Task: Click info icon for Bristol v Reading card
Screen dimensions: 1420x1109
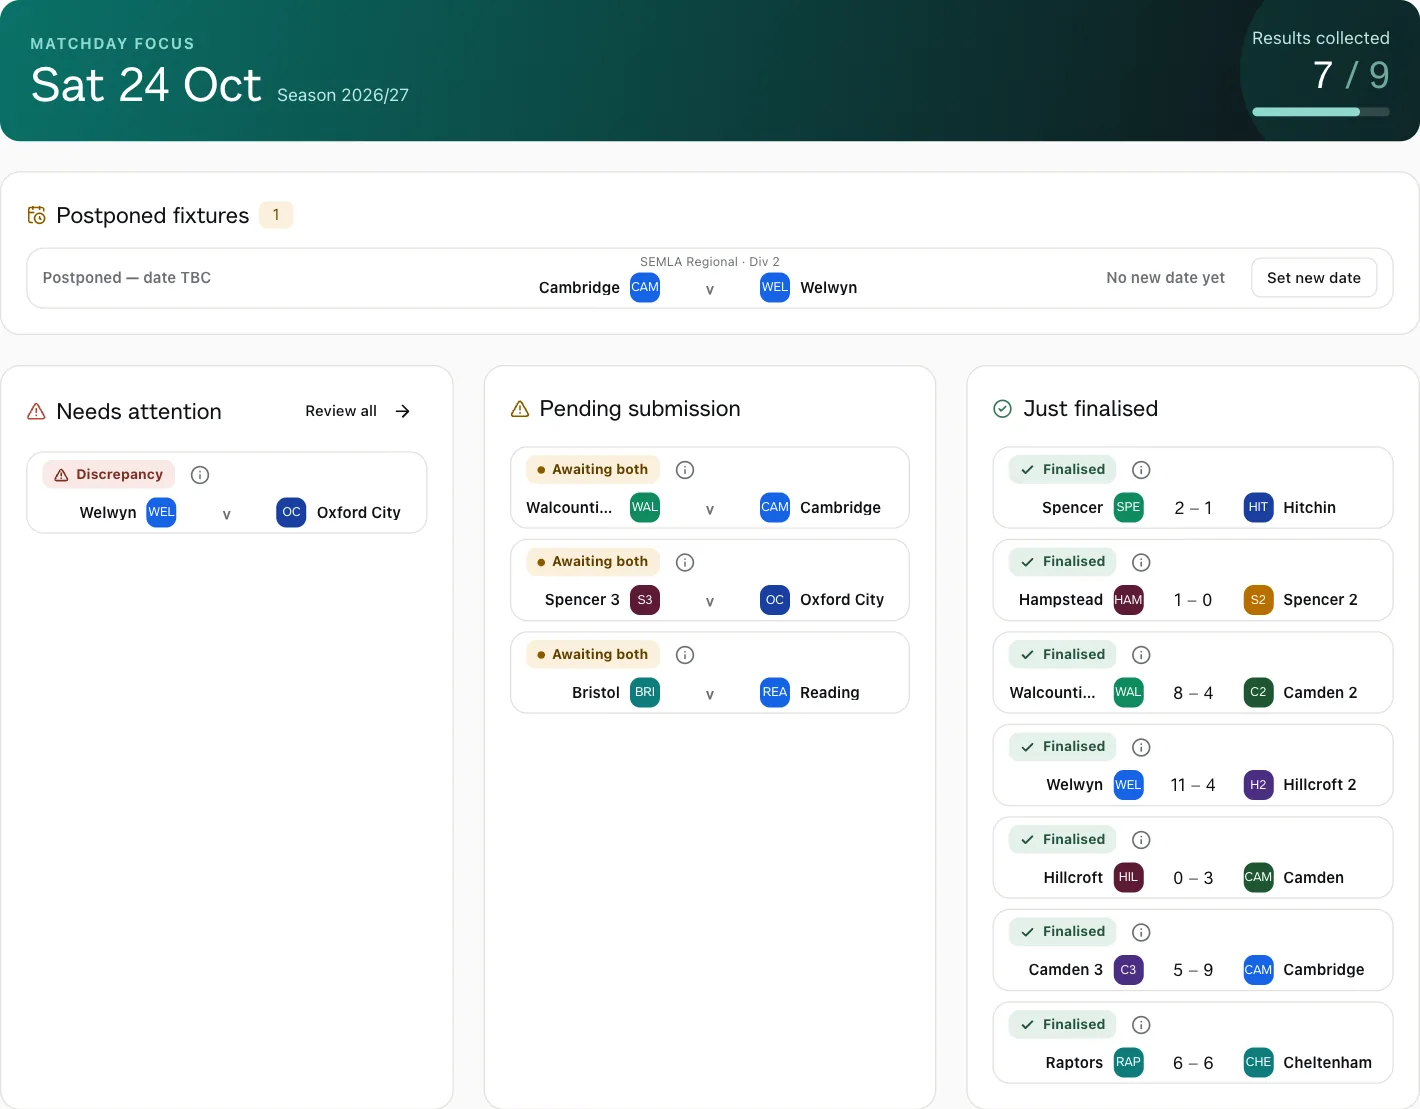Action: click(x=685, y=655)
